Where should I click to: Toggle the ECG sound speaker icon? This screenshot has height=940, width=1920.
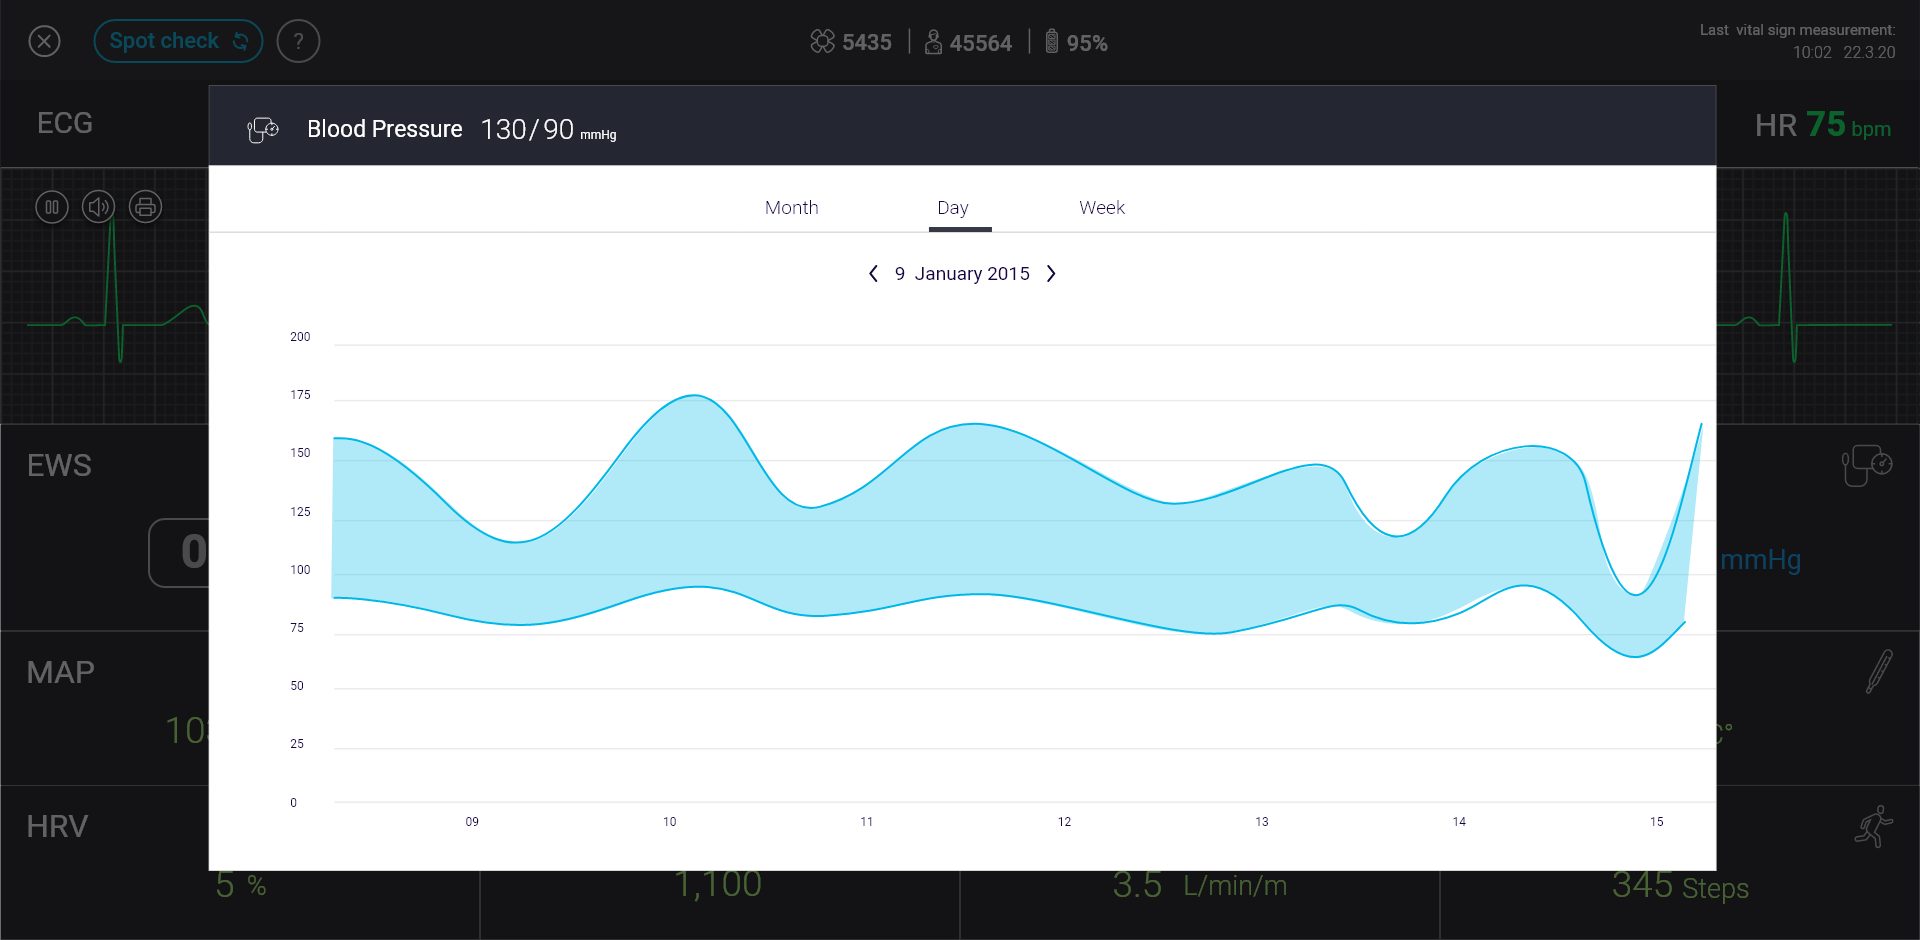point(98,207)
